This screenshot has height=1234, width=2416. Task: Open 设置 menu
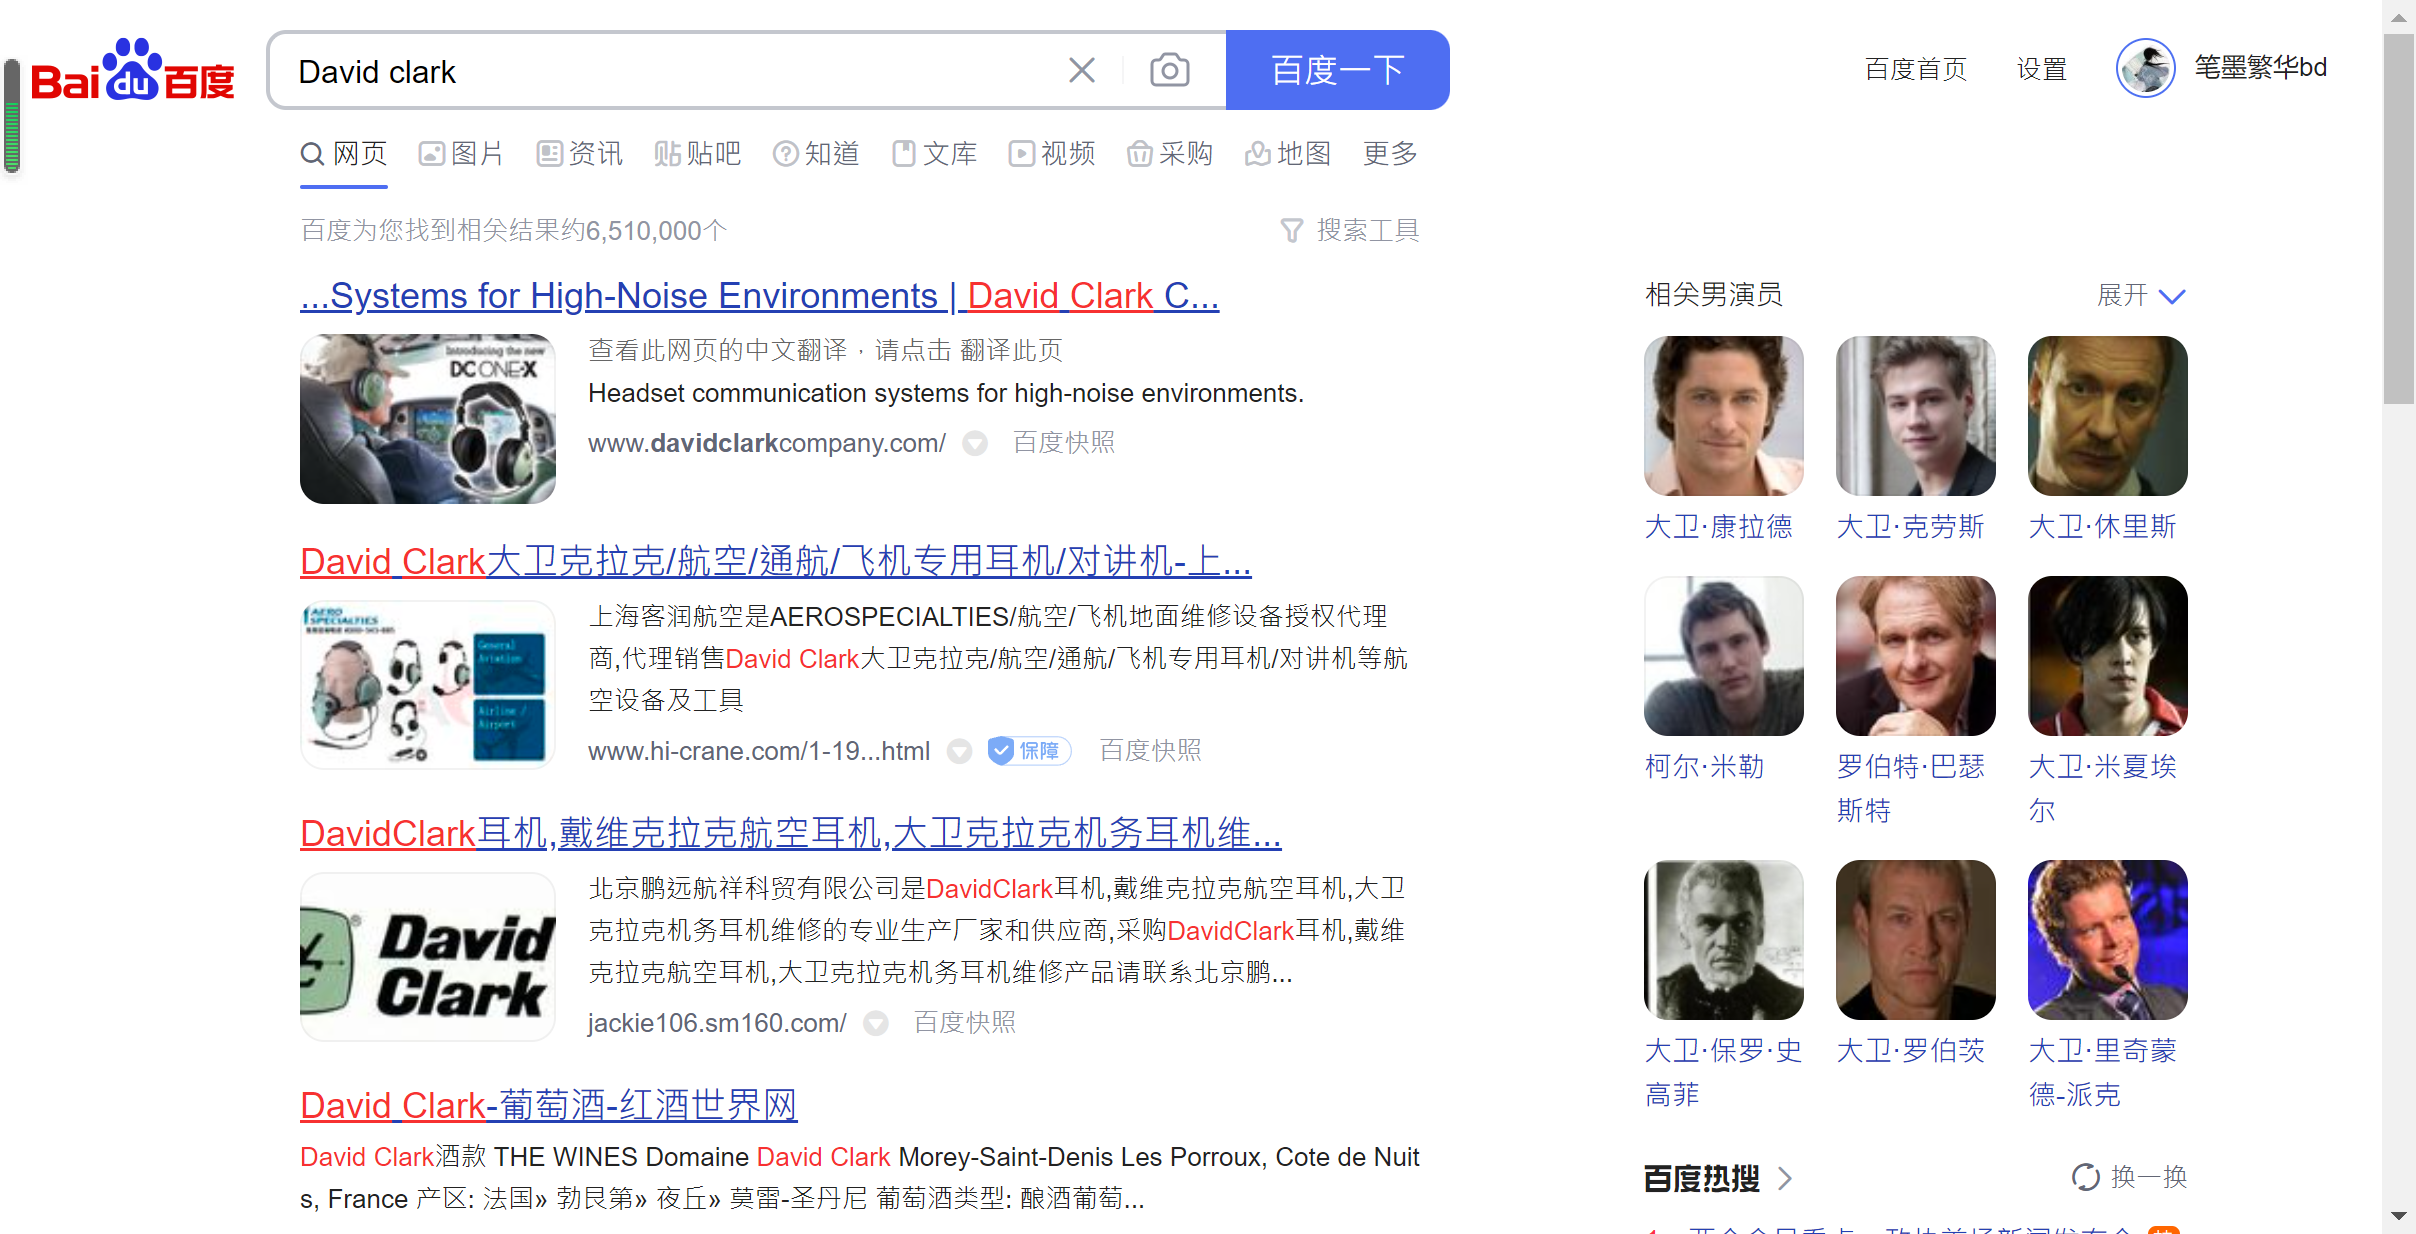(x=2041, y=69)
